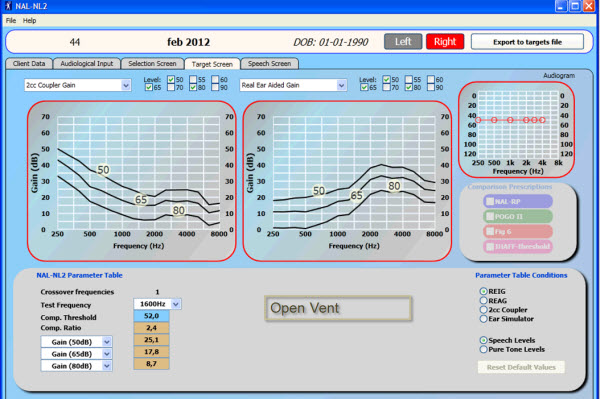Viewport: 600px width, 399px height.
Task: Open the Gain (50dB) dropdown
Action: (77, 342)
